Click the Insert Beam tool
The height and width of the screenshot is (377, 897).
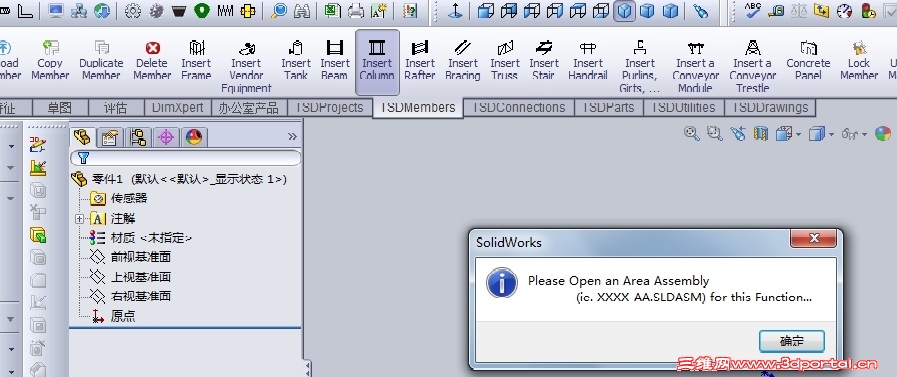pos(335,60)
